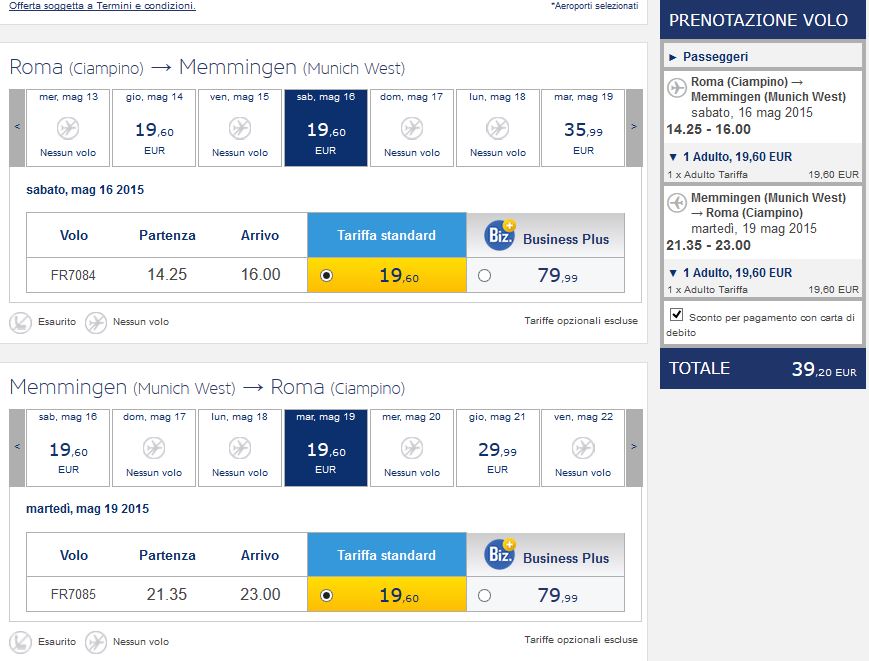Click the Biz Business Plus icon for return flight

(x=500, y=555)
